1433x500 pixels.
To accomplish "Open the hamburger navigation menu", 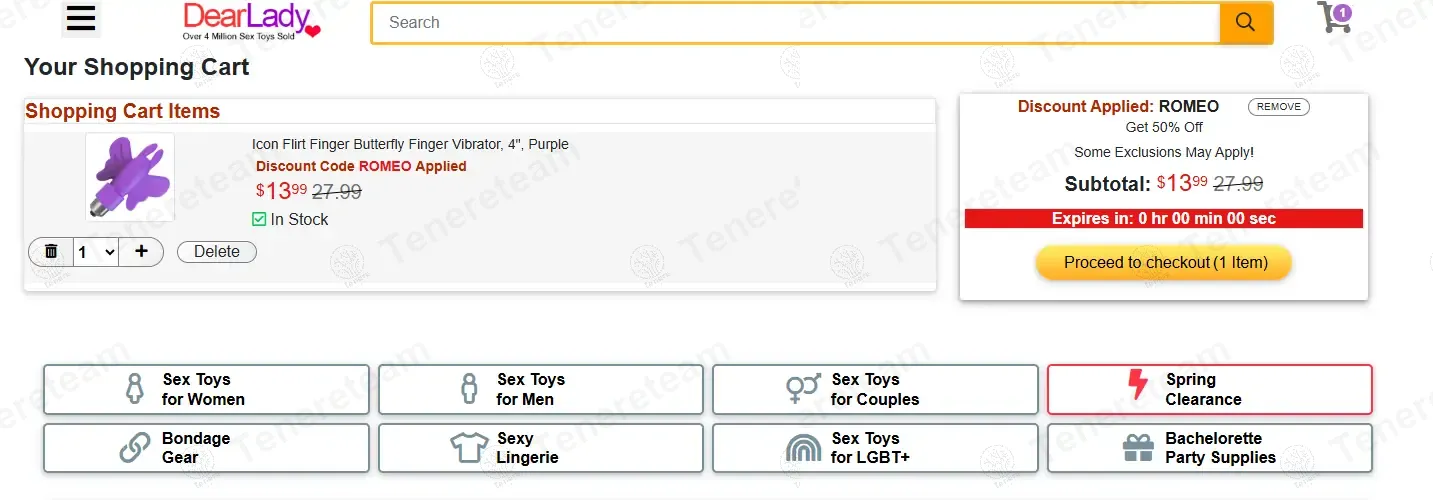I will 81,19.
